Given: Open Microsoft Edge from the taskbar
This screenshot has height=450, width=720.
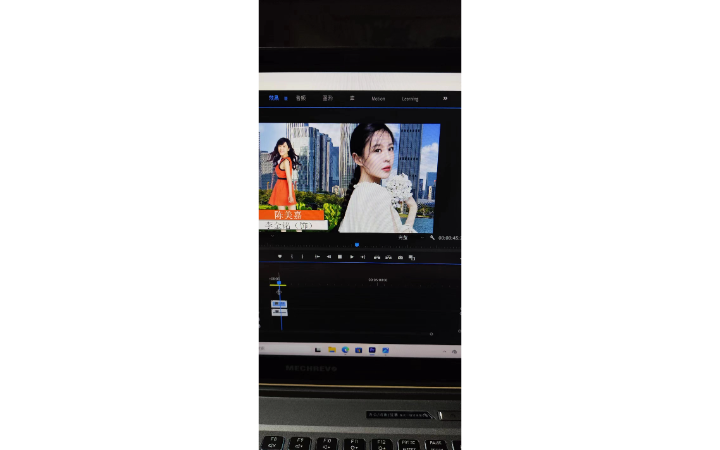Looking at the screenshot, I should [x=345, y=350].
